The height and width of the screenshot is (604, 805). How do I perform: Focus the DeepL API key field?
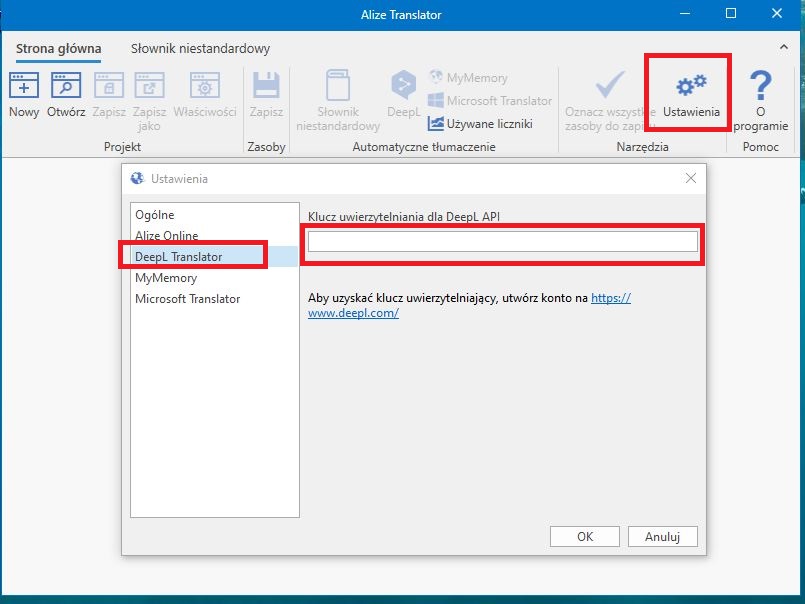click(x=503, y=241)
